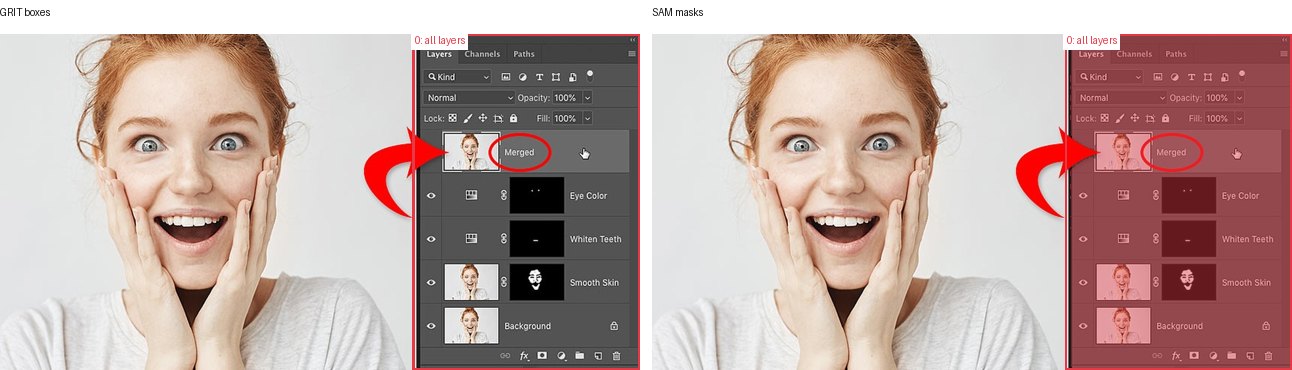Image resolution: width=1292 pixels, height=370 pixels.
Task: Select Merged layer name in GRIT boxes panel
Action: [519, 152]
